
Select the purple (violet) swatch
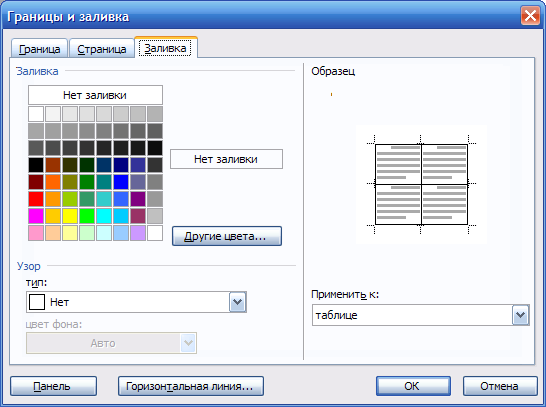[138, 199]
